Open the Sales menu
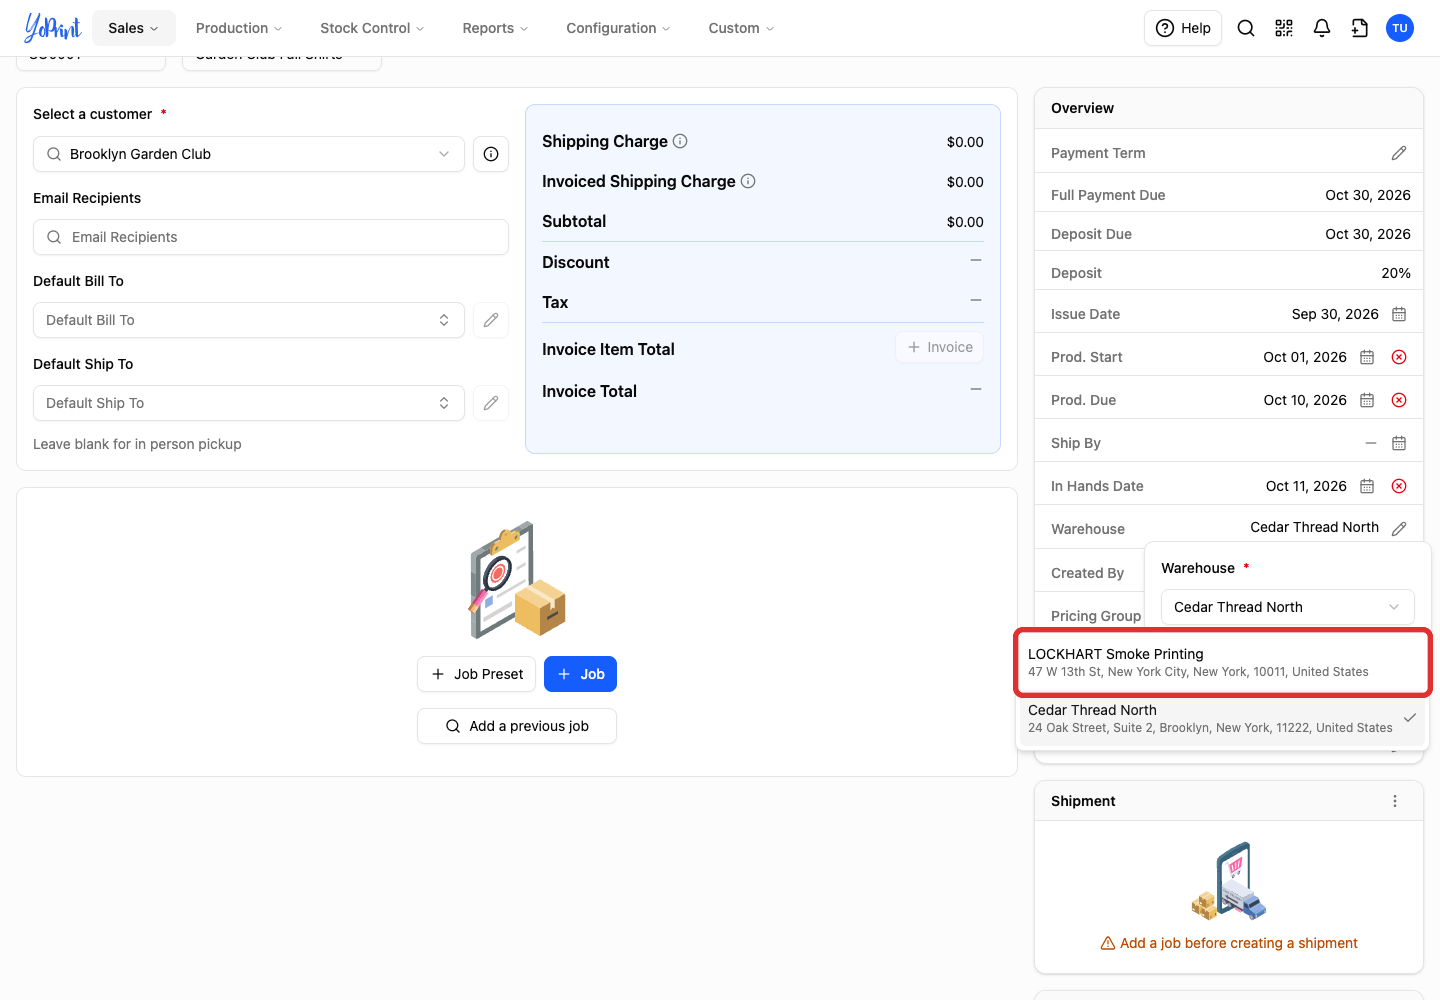This screenshot has width=1440, height=1000. tap(134, 28)
